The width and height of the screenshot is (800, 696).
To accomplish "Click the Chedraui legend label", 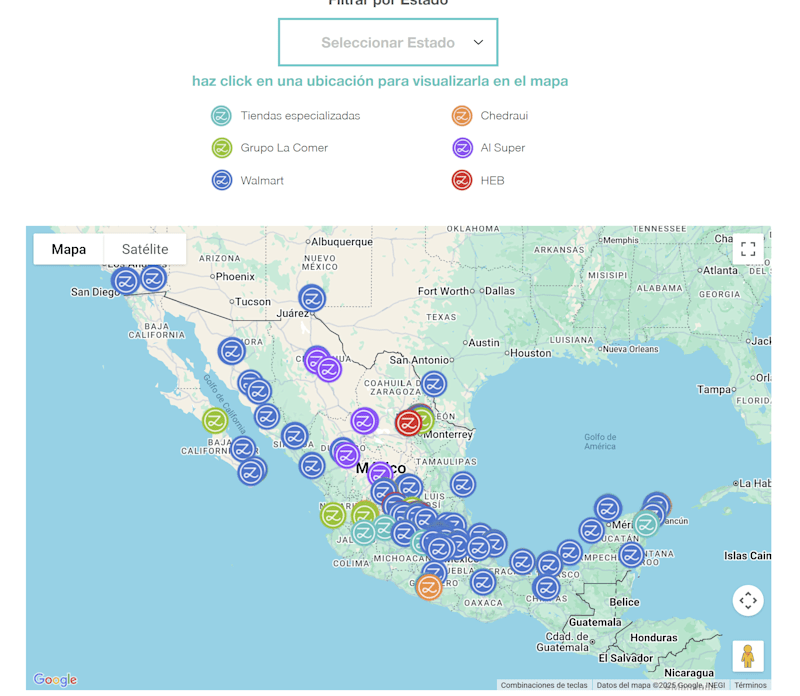I will [x=504, y=116].
